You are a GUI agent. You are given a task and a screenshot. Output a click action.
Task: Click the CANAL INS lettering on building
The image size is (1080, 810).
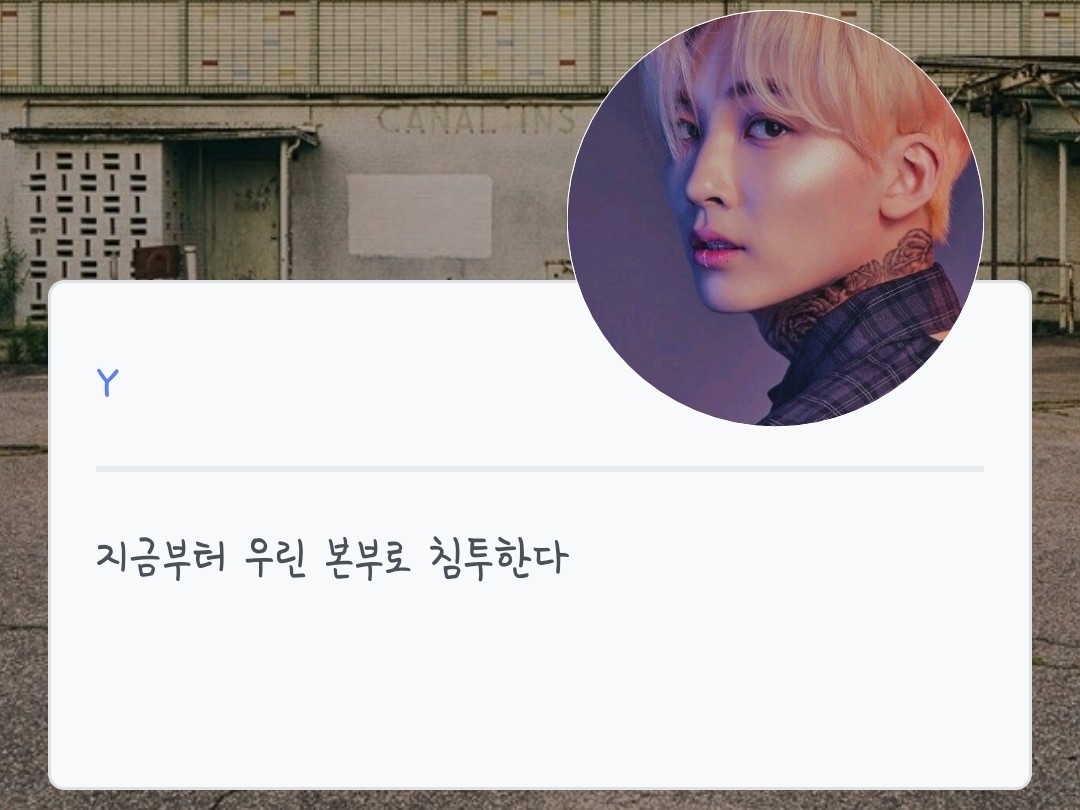475,121
